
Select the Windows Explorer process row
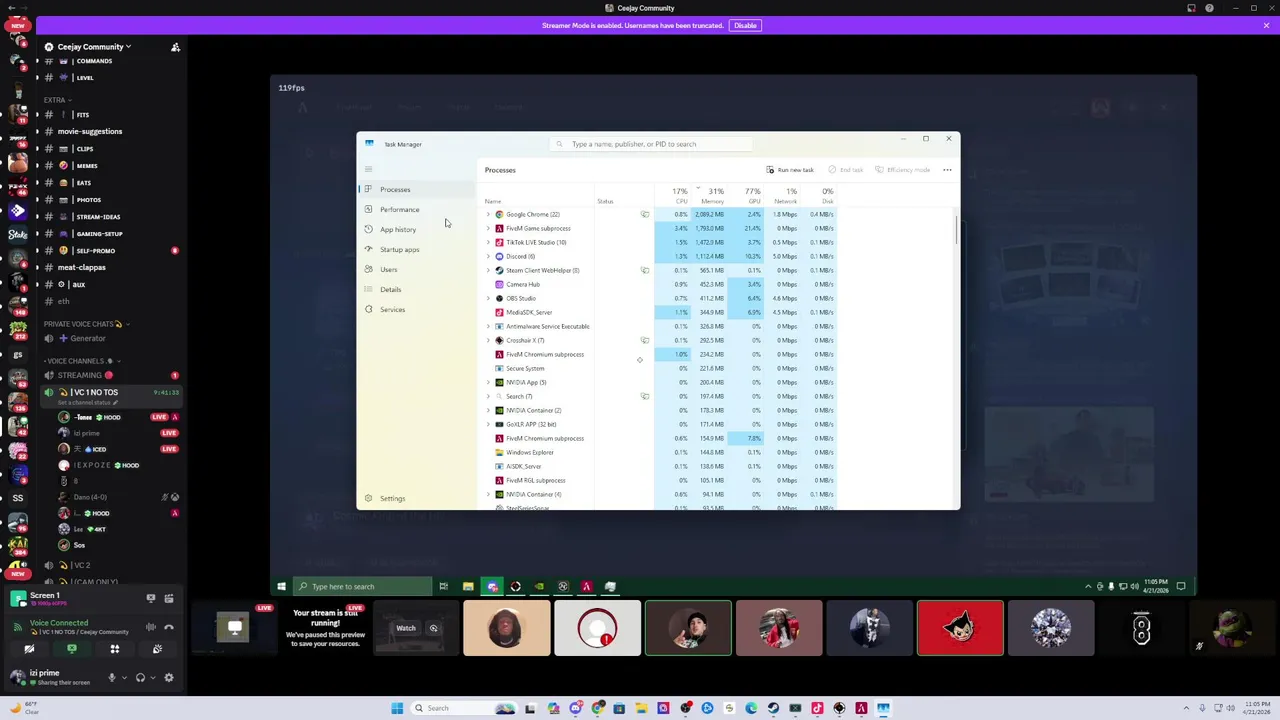point(660,452)
